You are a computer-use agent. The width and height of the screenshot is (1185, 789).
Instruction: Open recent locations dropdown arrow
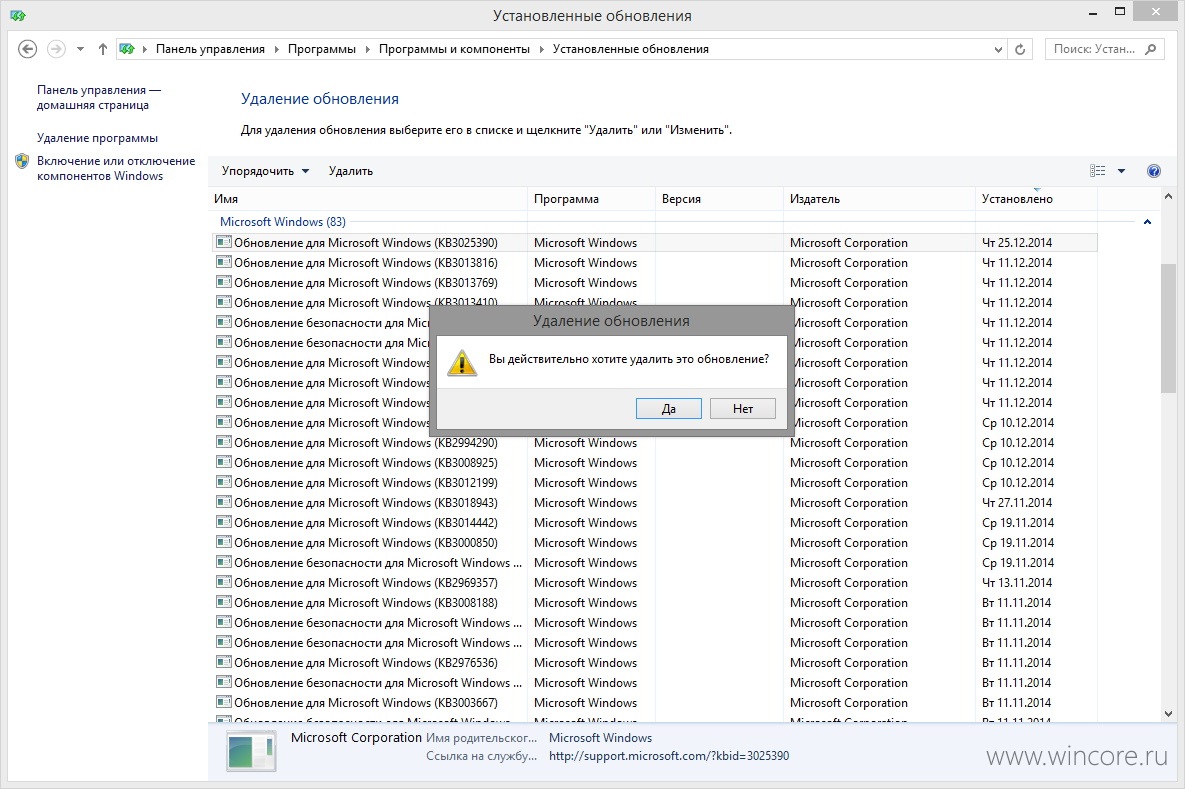pyautogui.click(x=80, y=49)
